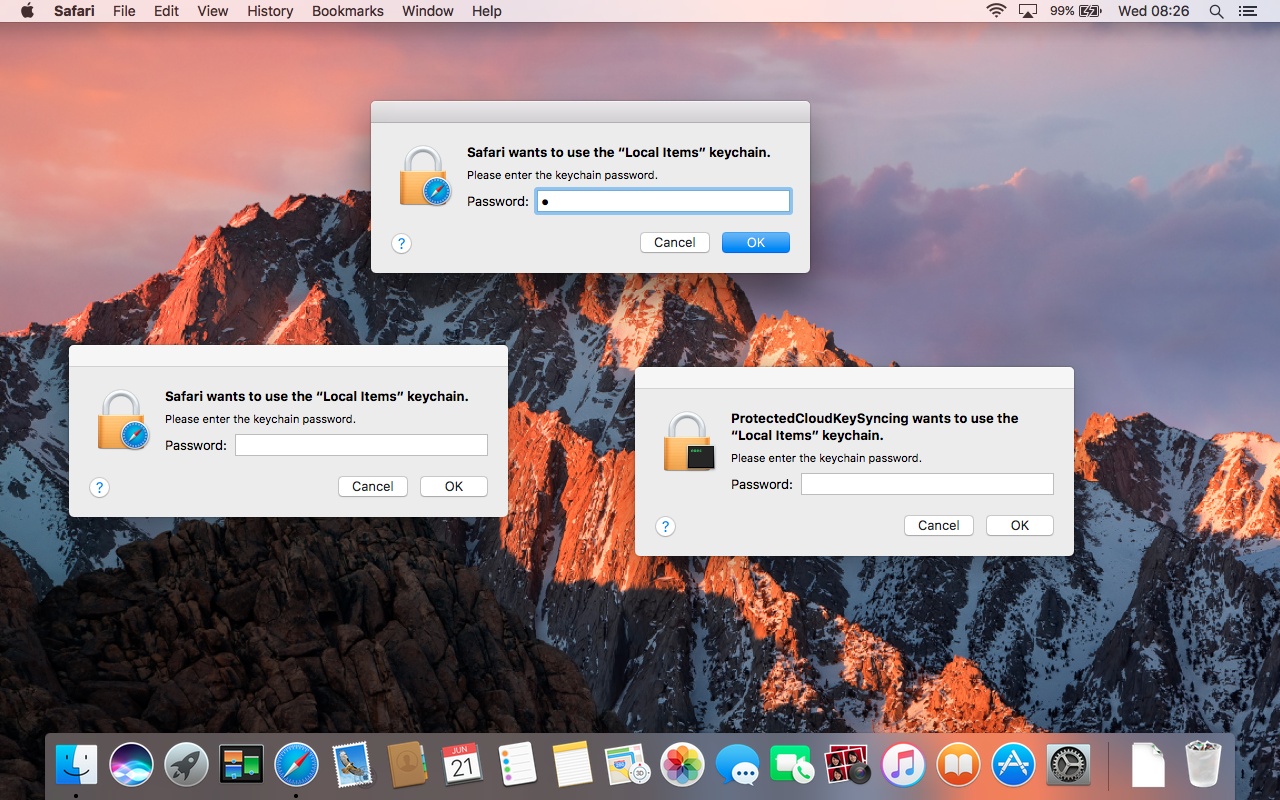
Task: Show Notification Center from menu bar
Action: coord(1247,11)
